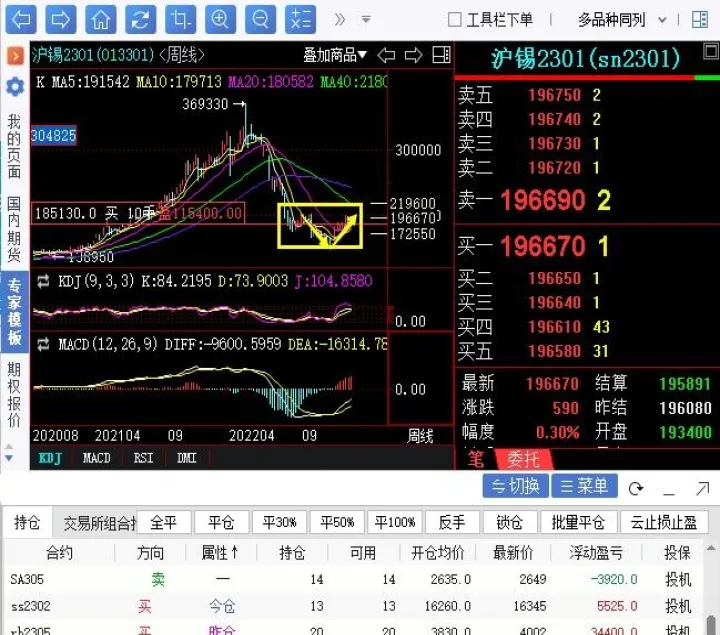Viewport: 720px width, 635px height.
Task: Select the 交易所组合持仓 tab
Action: click(x=99, y=523)
